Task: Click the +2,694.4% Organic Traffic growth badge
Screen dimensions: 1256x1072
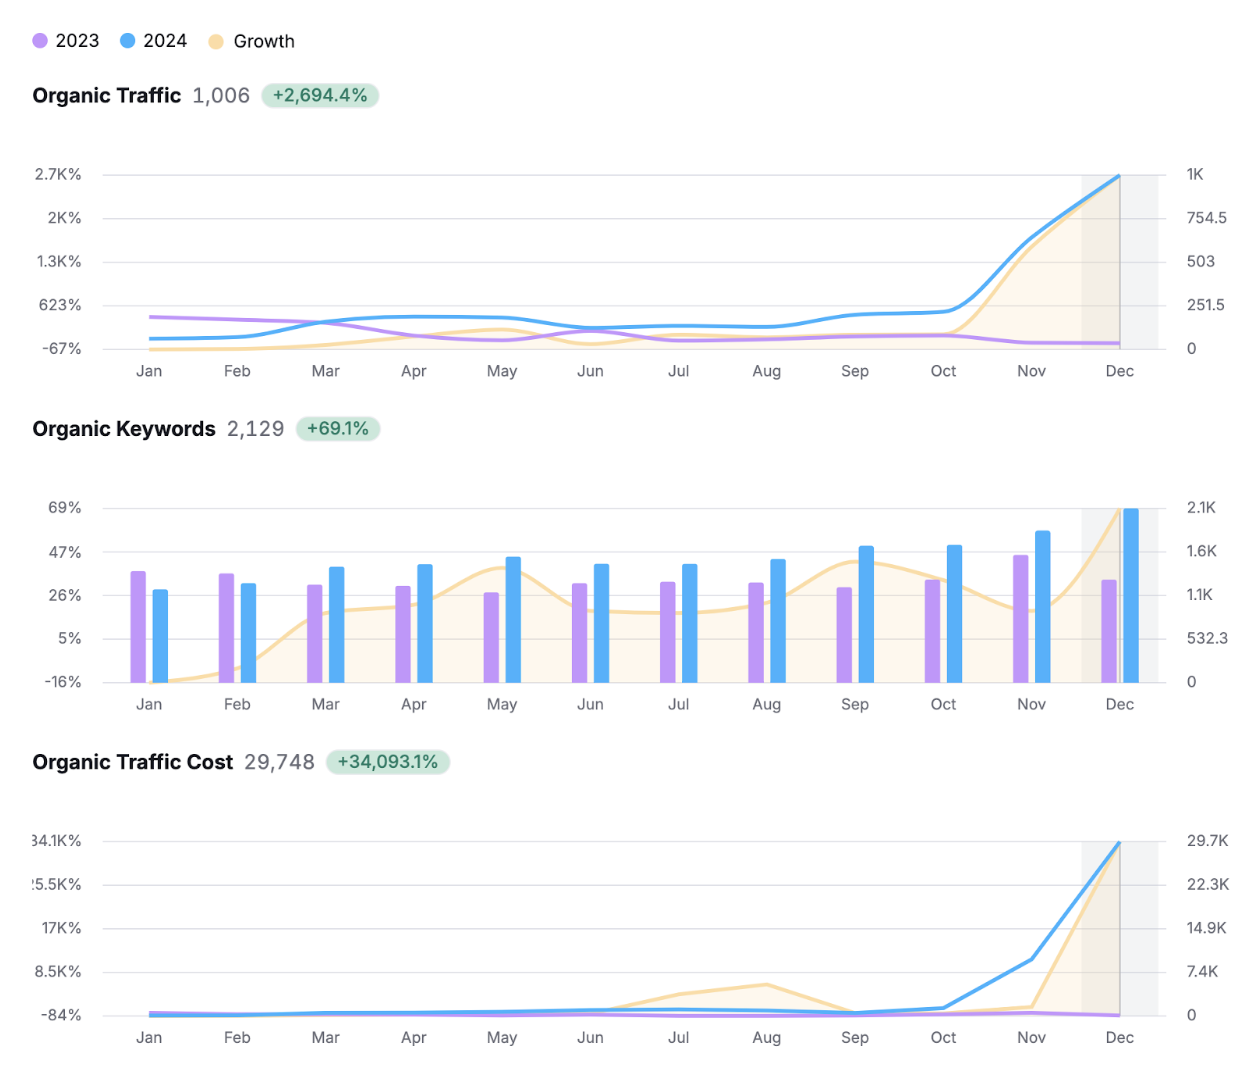Action: [x=320, y=96]
